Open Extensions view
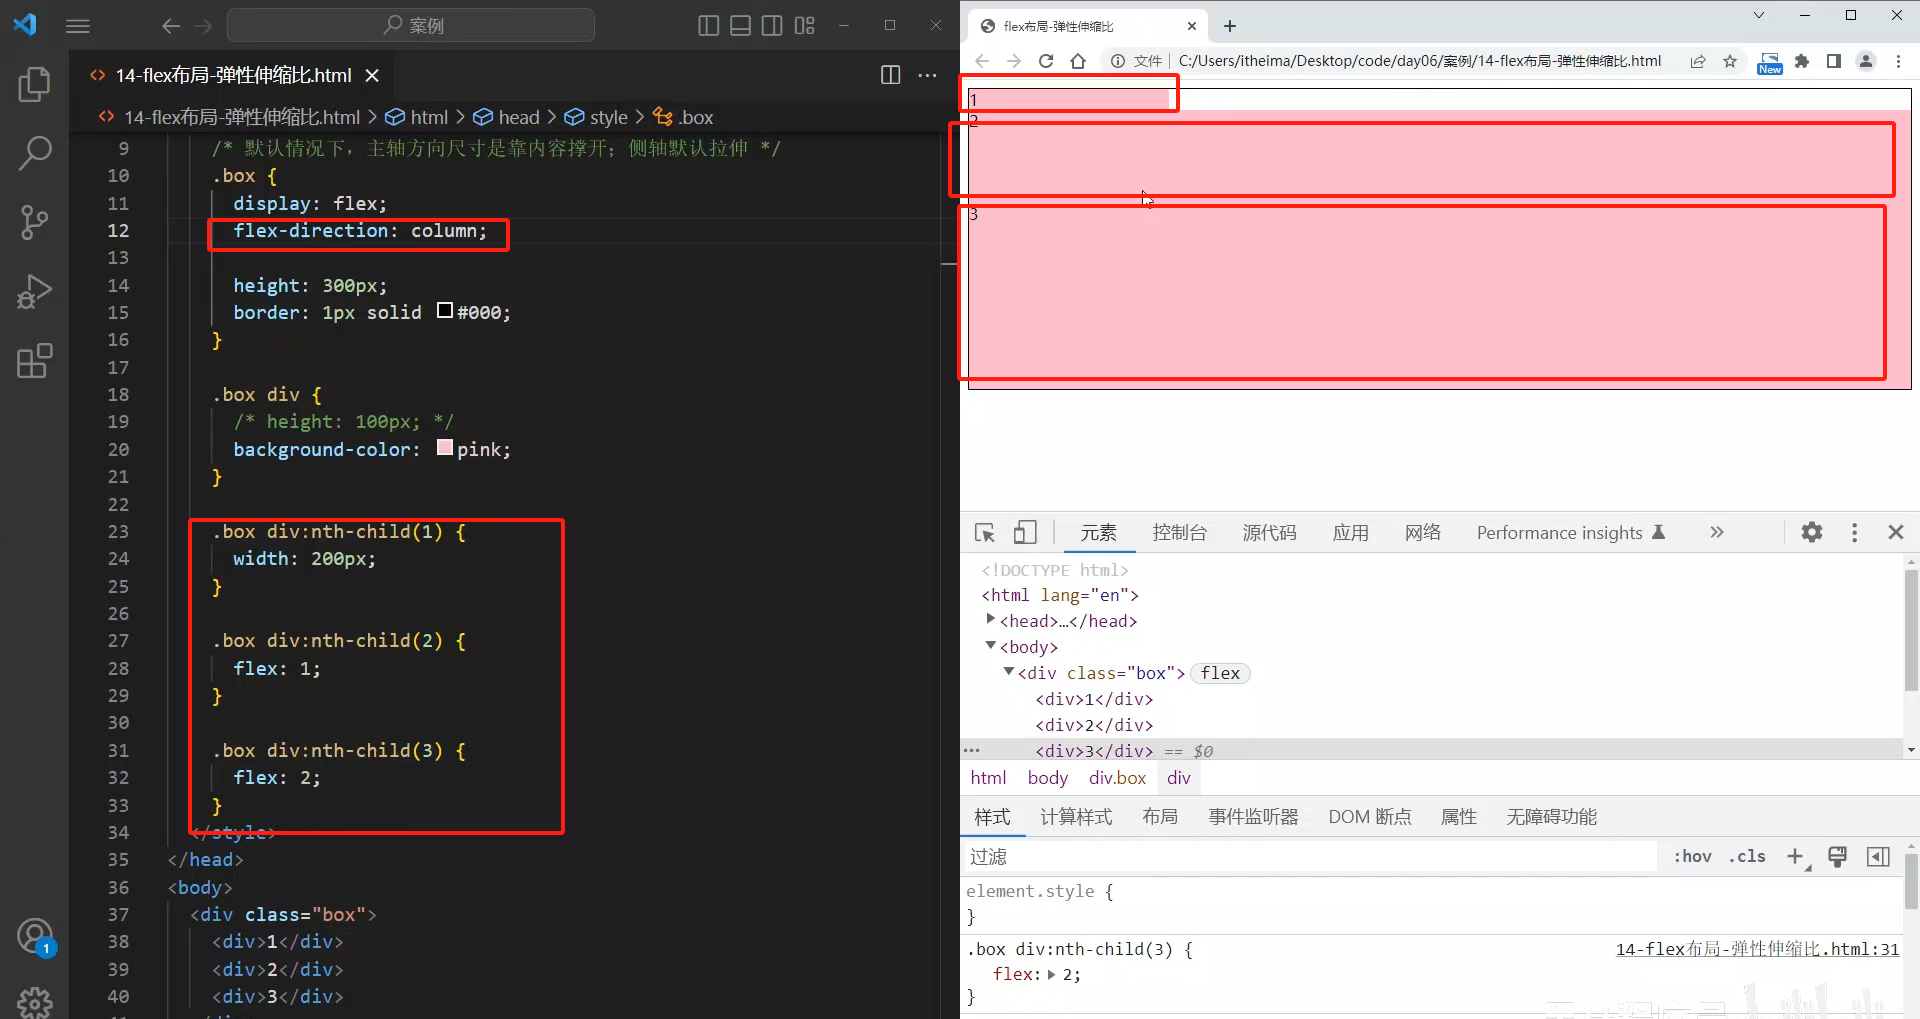Screen dimensions: 1920x1019 click(x=35, y=361)
